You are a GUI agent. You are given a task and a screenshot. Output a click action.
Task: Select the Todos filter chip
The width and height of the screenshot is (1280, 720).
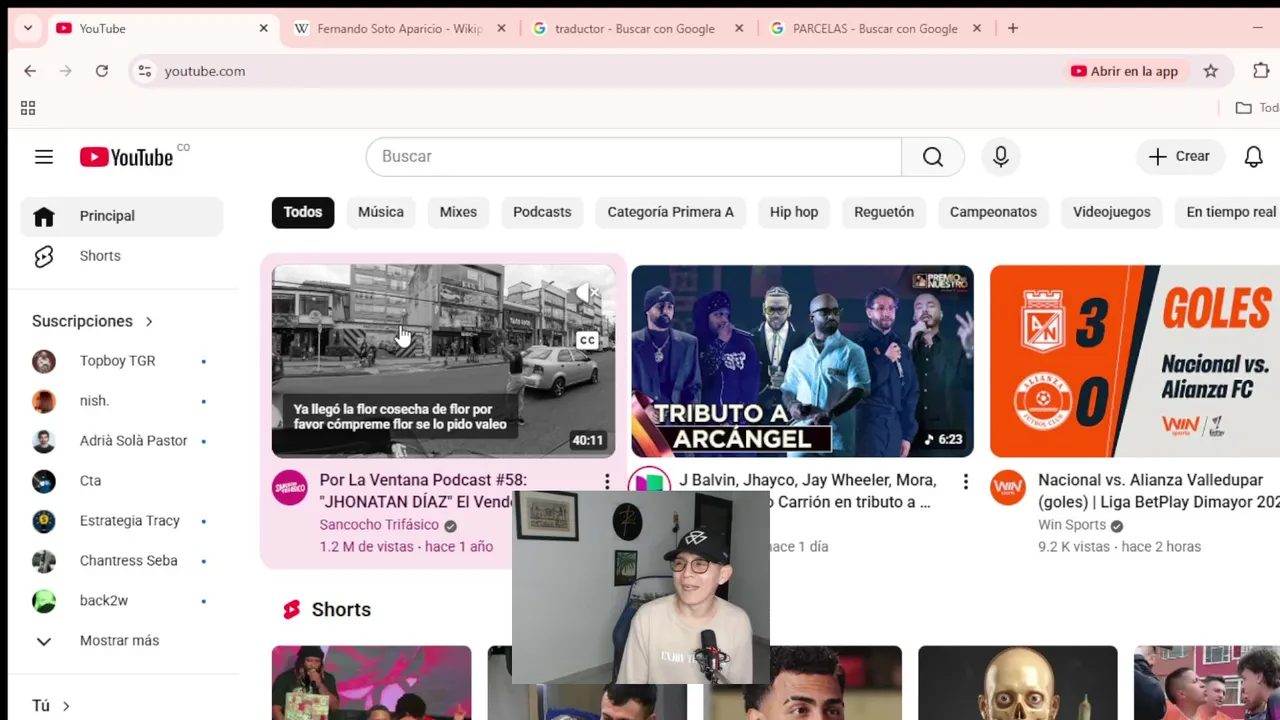[303, 212]
